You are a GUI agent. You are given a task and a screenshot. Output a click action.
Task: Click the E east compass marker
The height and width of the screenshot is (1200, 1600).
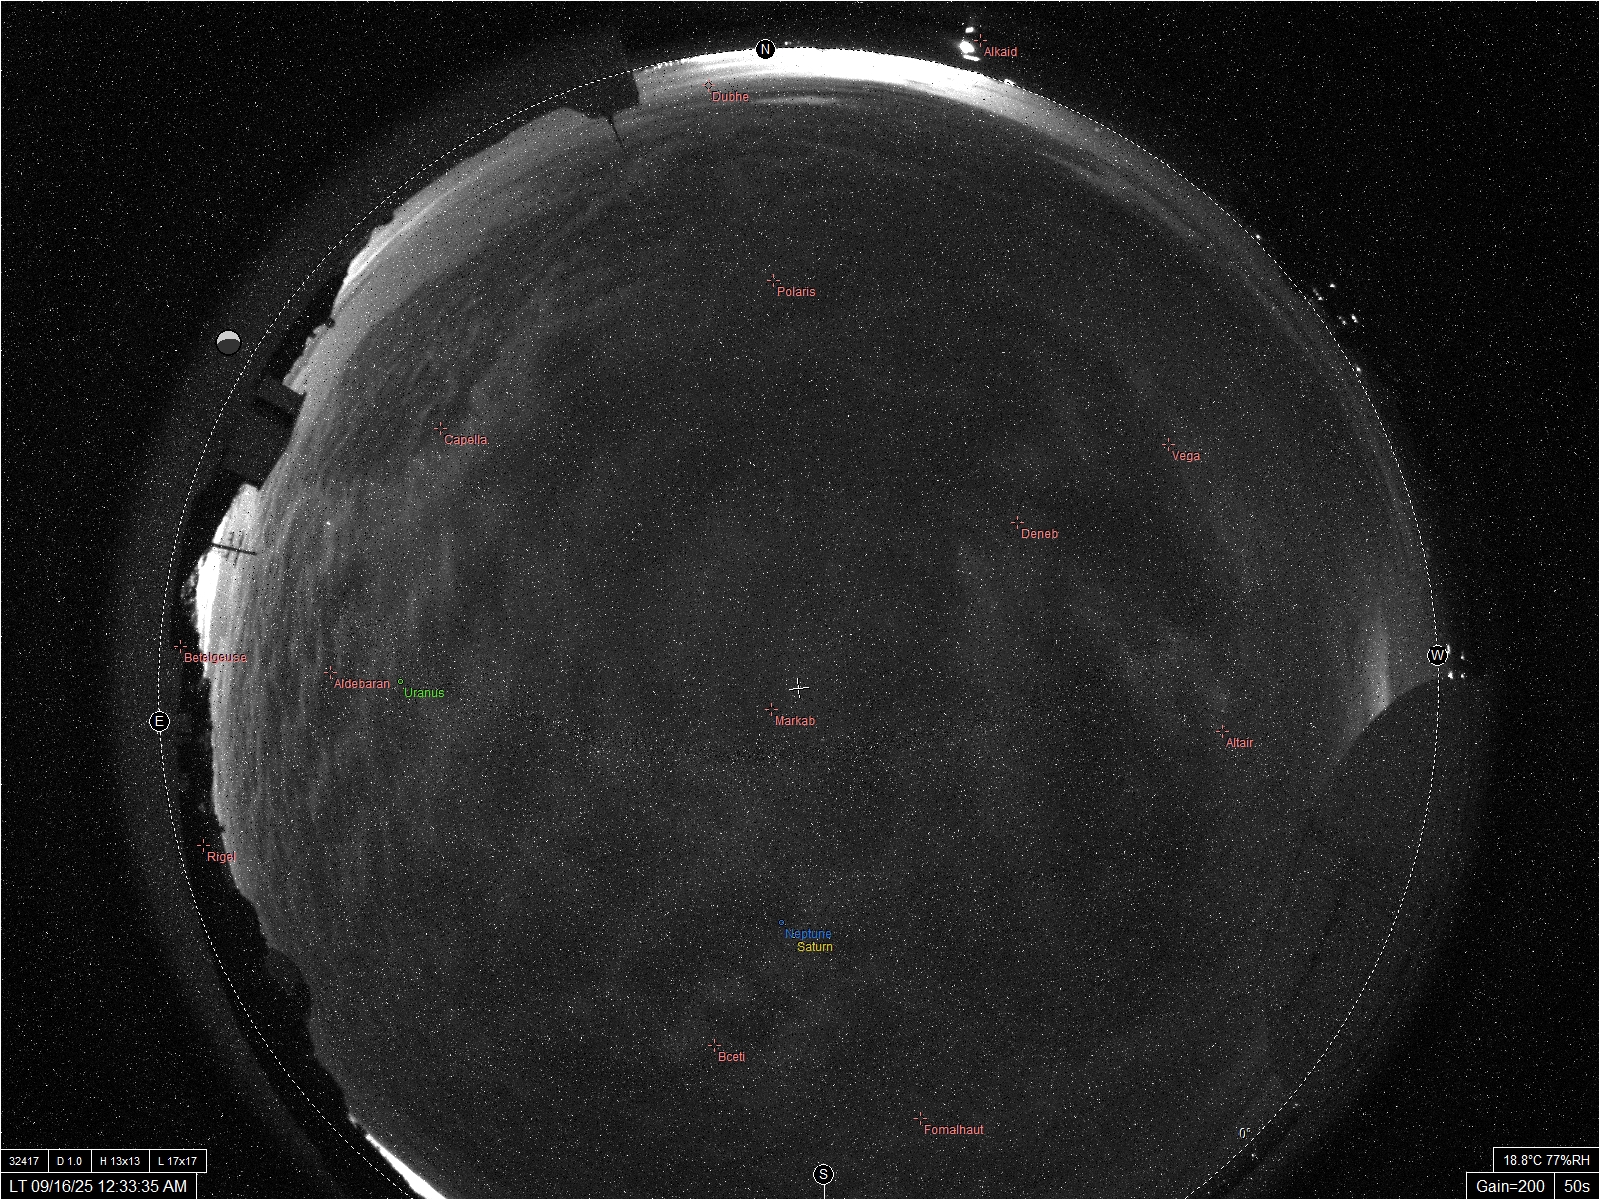[159, 721]
